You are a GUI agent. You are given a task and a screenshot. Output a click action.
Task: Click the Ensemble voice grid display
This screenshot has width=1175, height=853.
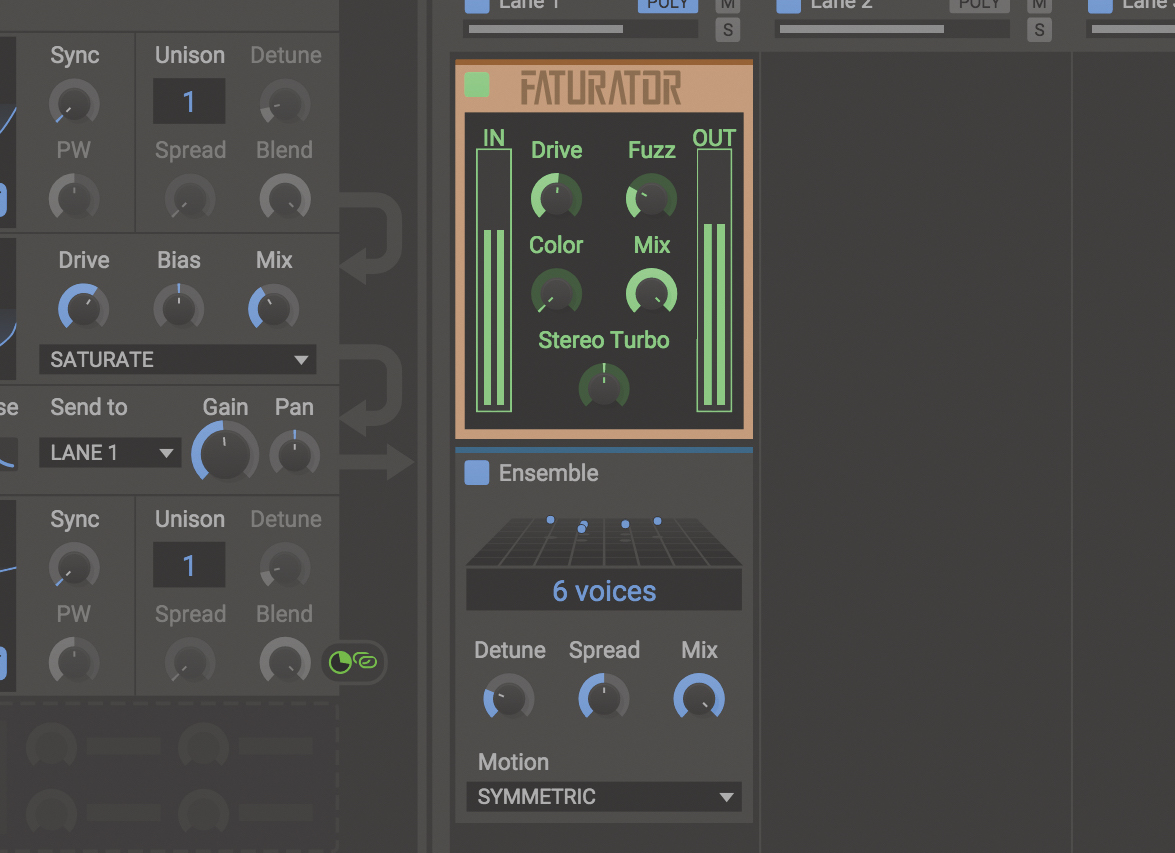(x=604, y=541)
